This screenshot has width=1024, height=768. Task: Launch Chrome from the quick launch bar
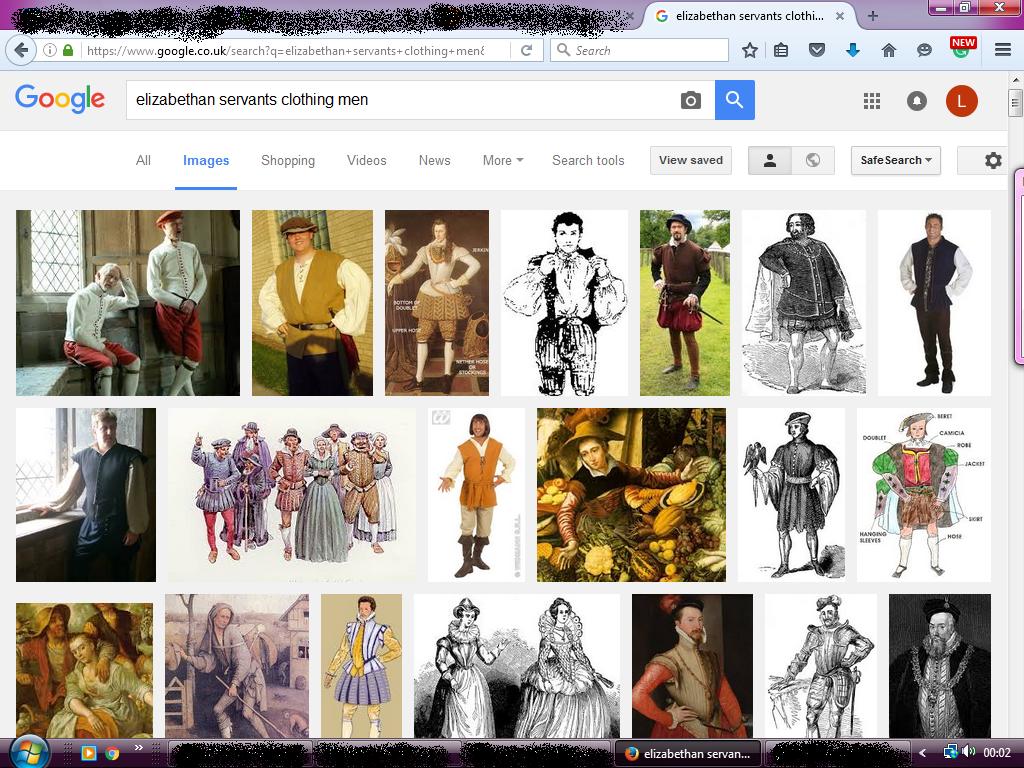[x=112, y=753]
